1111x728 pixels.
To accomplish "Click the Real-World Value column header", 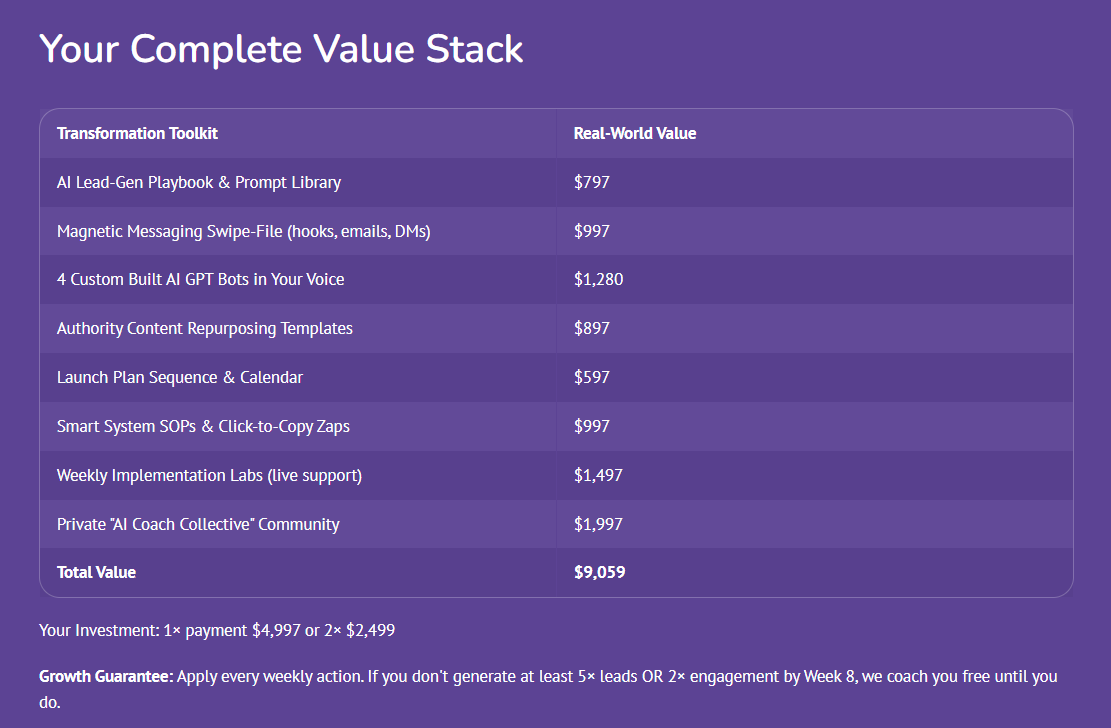I will coord(634,133).
